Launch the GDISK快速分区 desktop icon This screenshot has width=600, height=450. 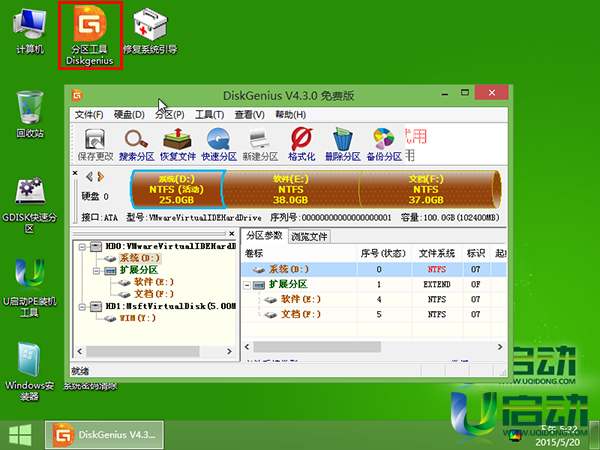pyautogui.click(x=29, y=204)
